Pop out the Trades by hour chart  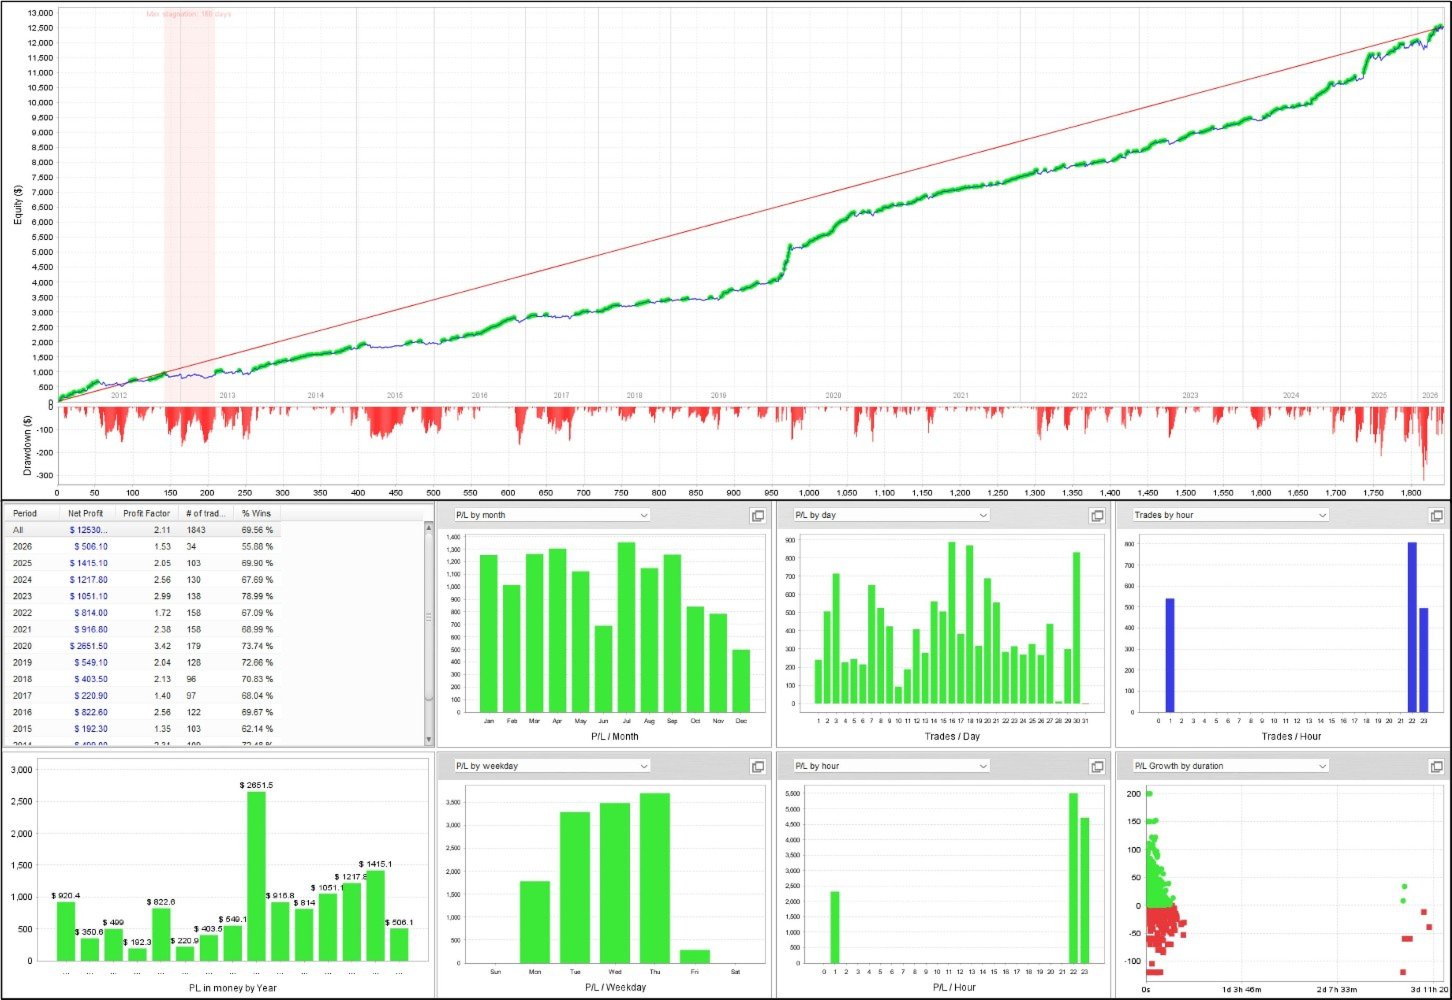1436,516
